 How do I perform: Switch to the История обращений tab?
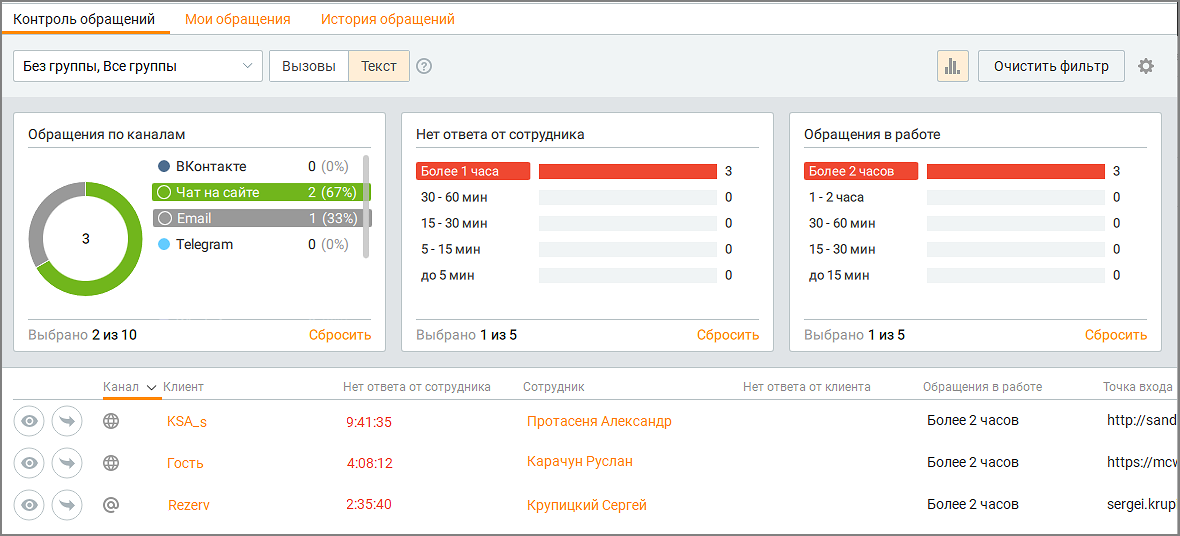tap(388, 19)
